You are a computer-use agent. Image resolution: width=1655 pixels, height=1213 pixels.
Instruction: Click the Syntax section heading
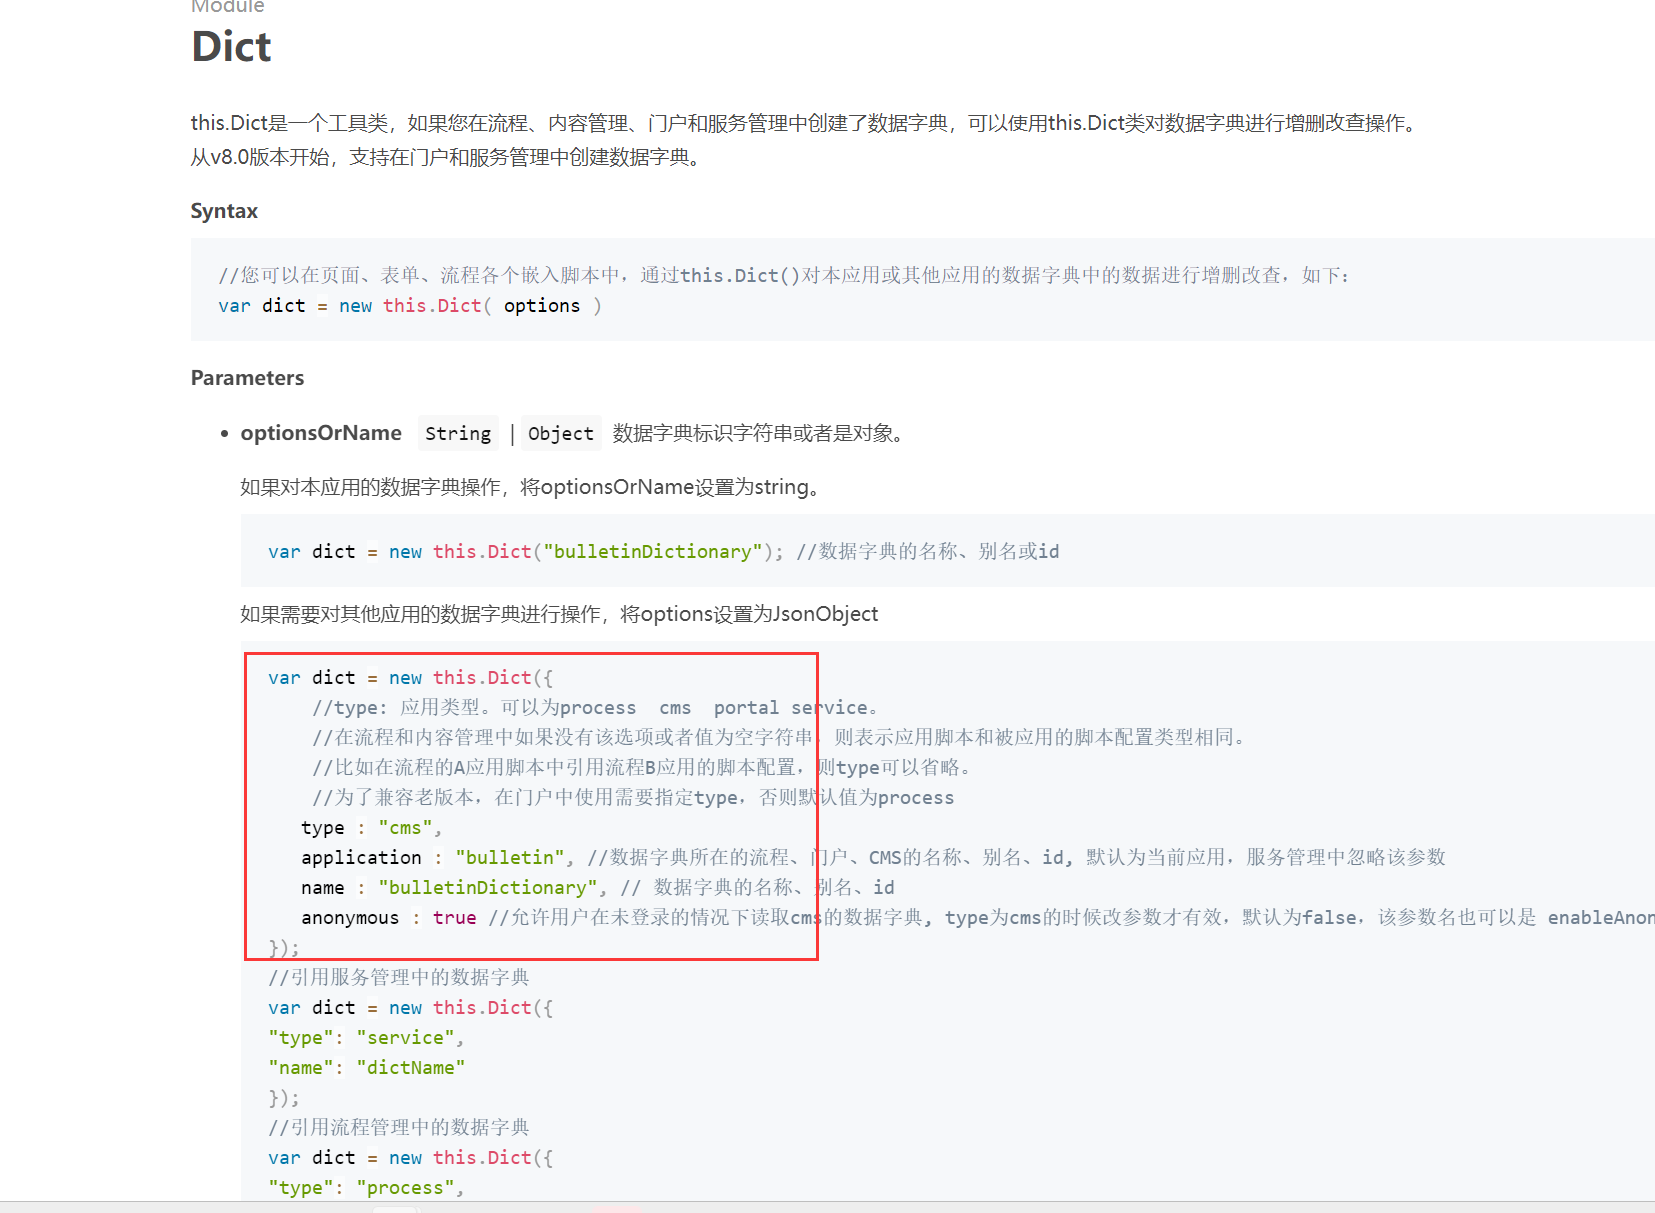click(x=224, y=211)
